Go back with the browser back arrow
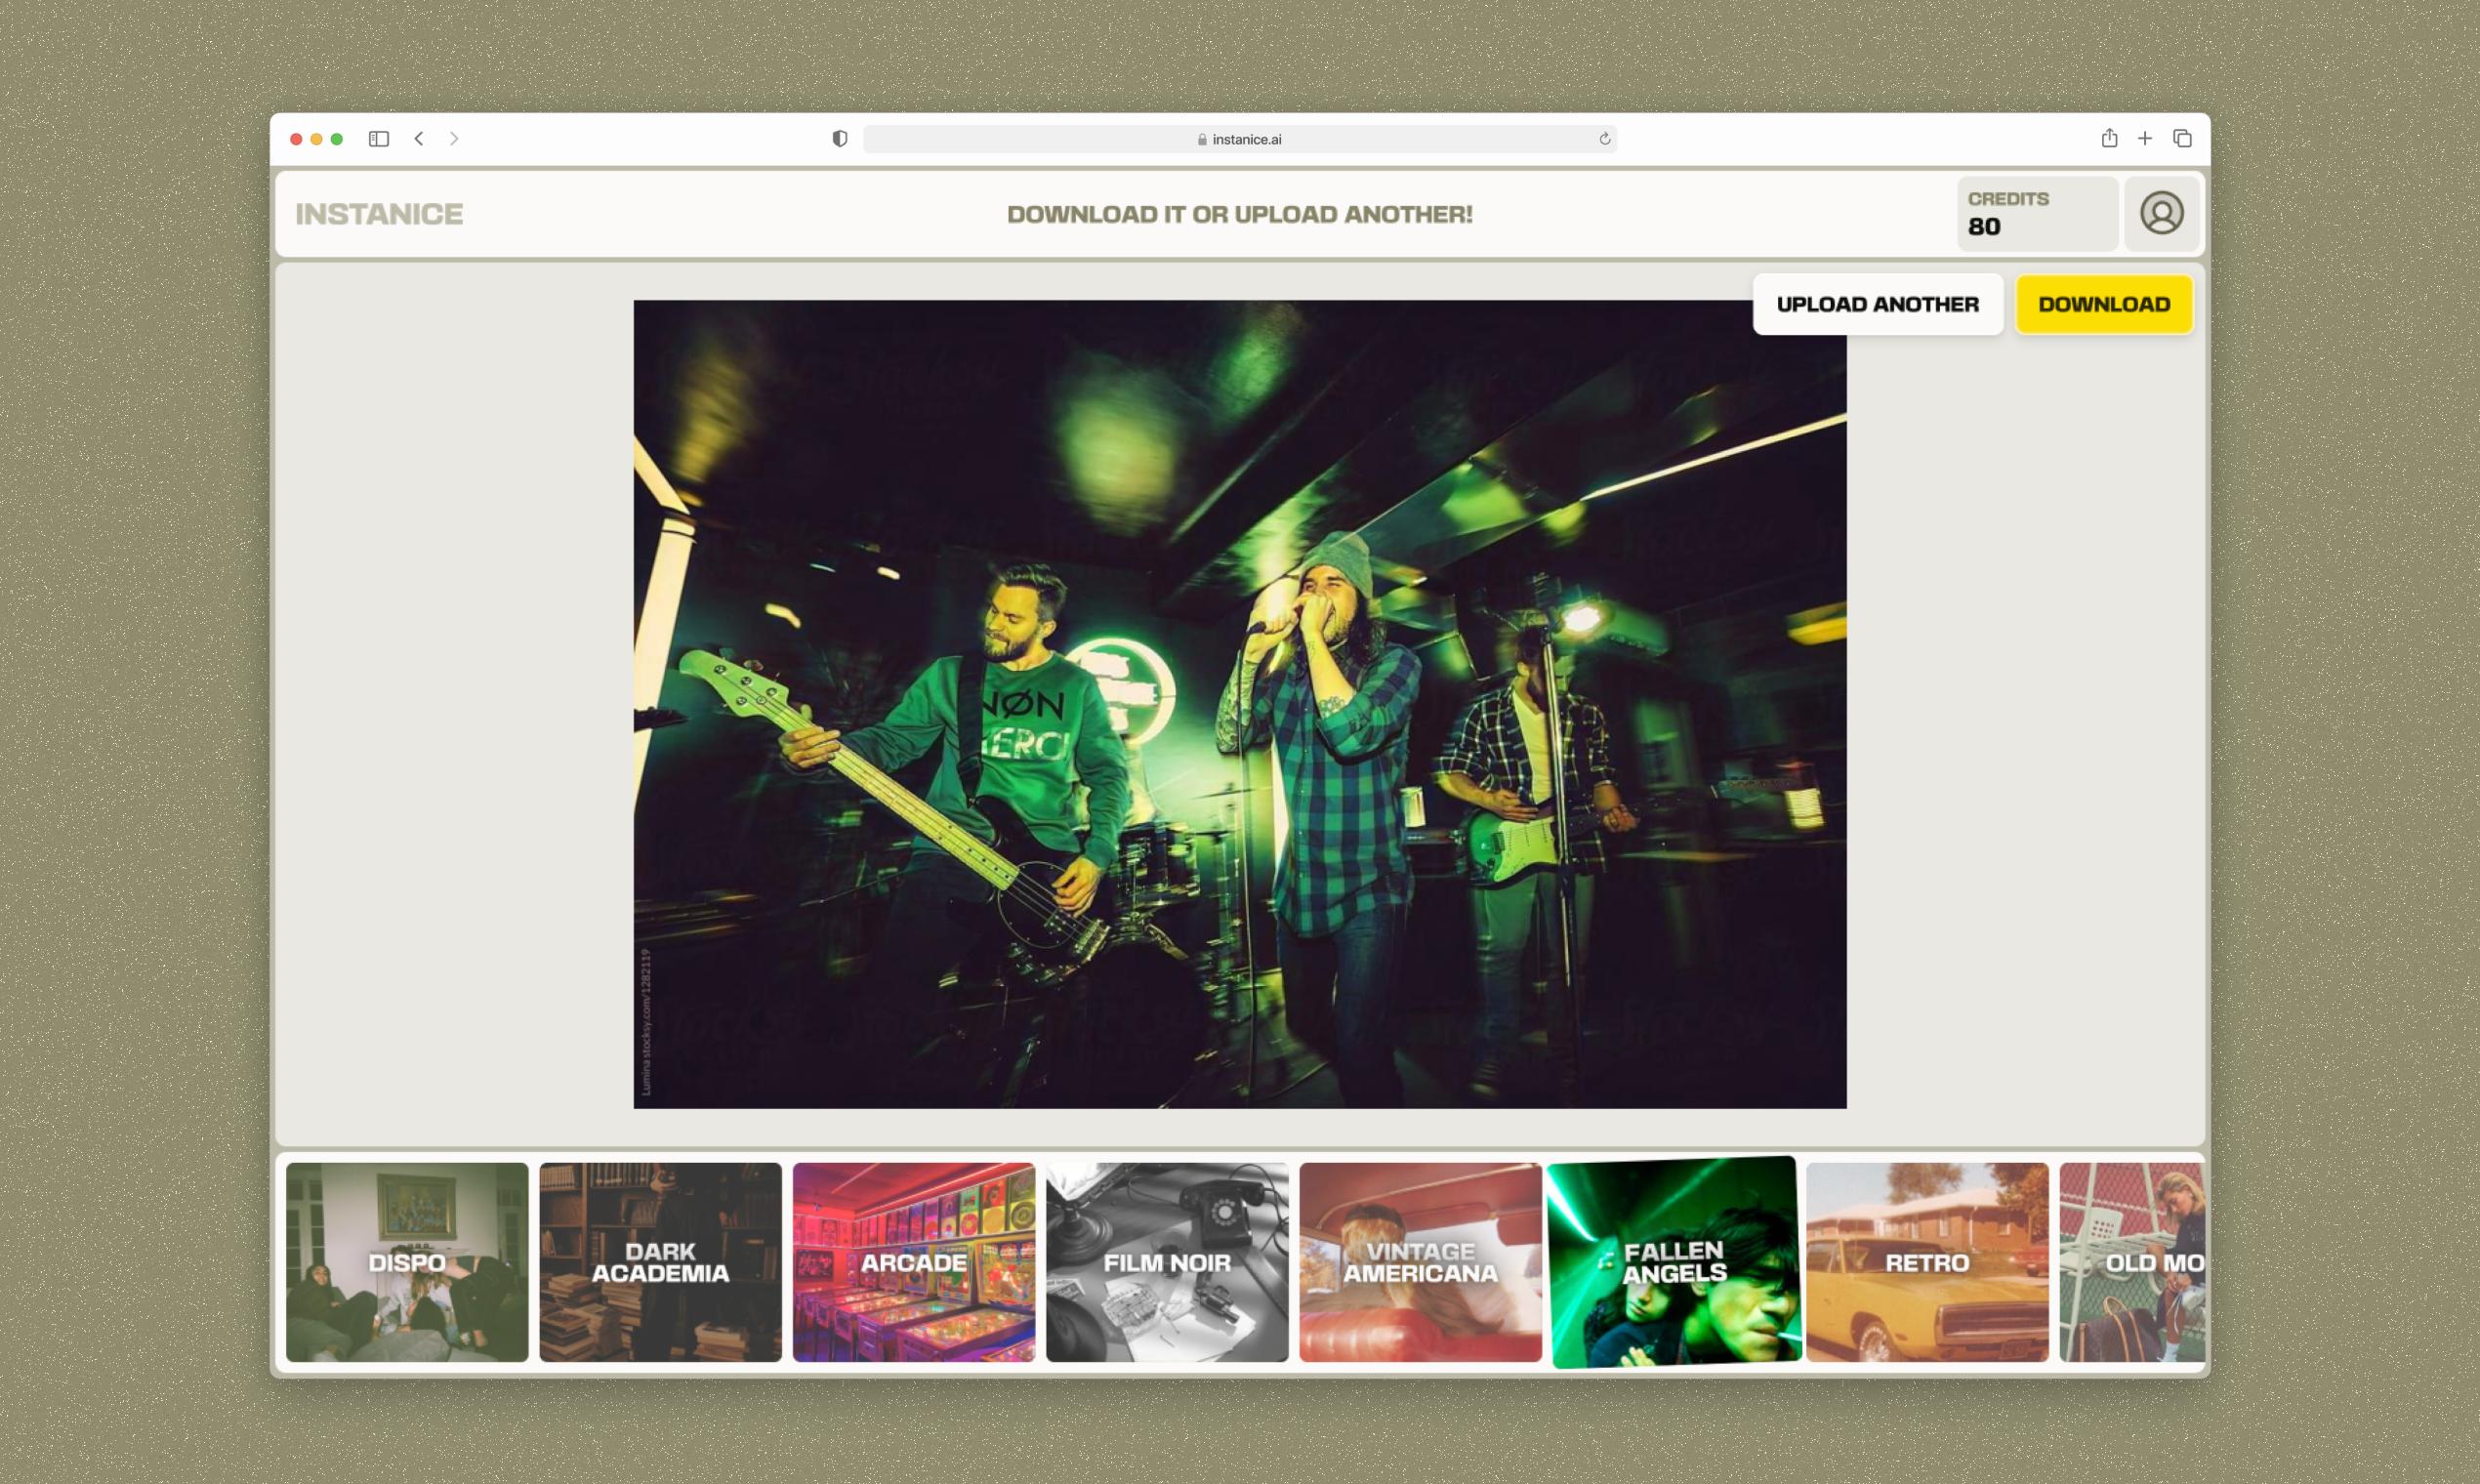 click(419, 139)
